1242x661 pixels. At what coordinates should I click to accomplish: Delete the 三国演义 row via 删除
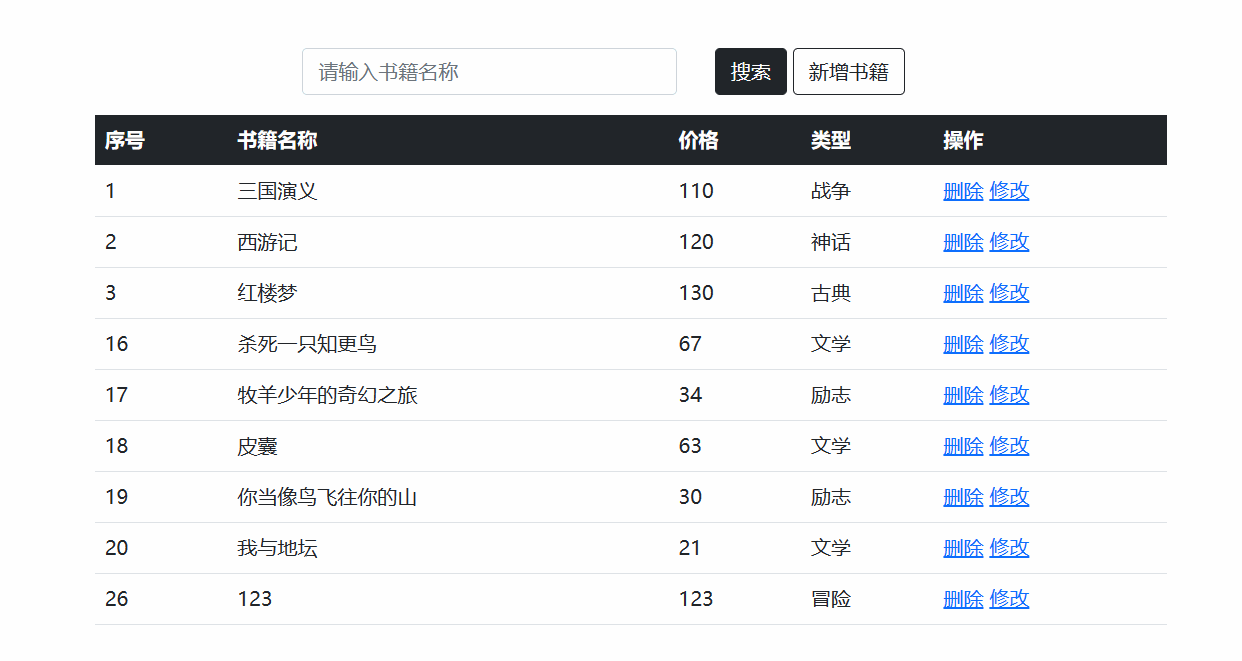[963, 191]
